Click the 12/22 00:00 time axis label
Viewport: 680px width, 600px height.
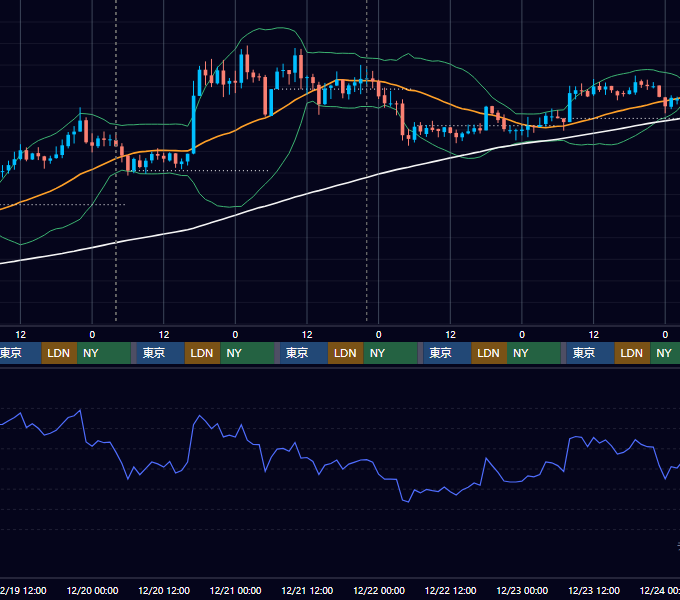tap(379, 590)
